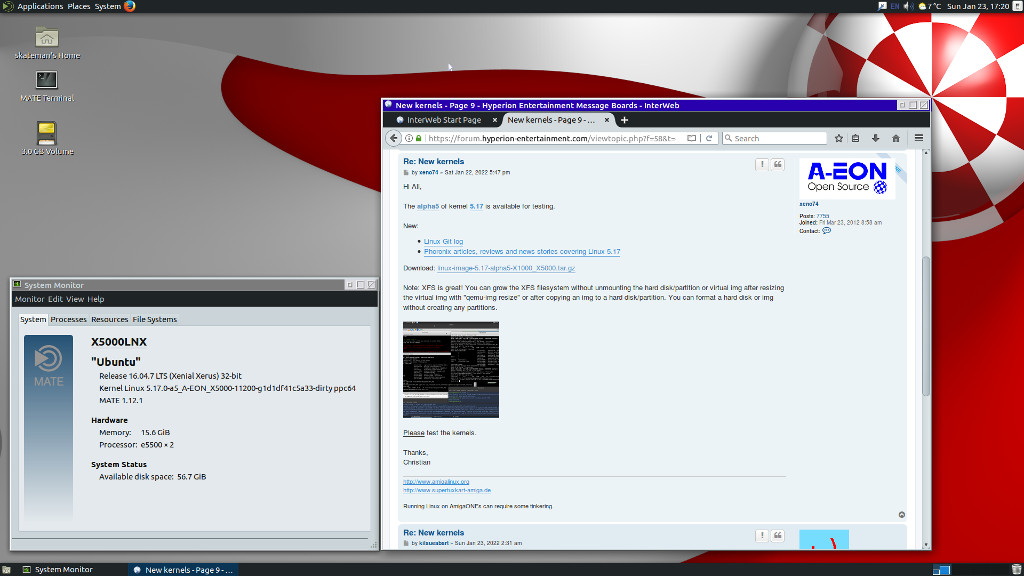Launch MATE Terminal desktop icon

pyautogui.click(x=46, y=86)
